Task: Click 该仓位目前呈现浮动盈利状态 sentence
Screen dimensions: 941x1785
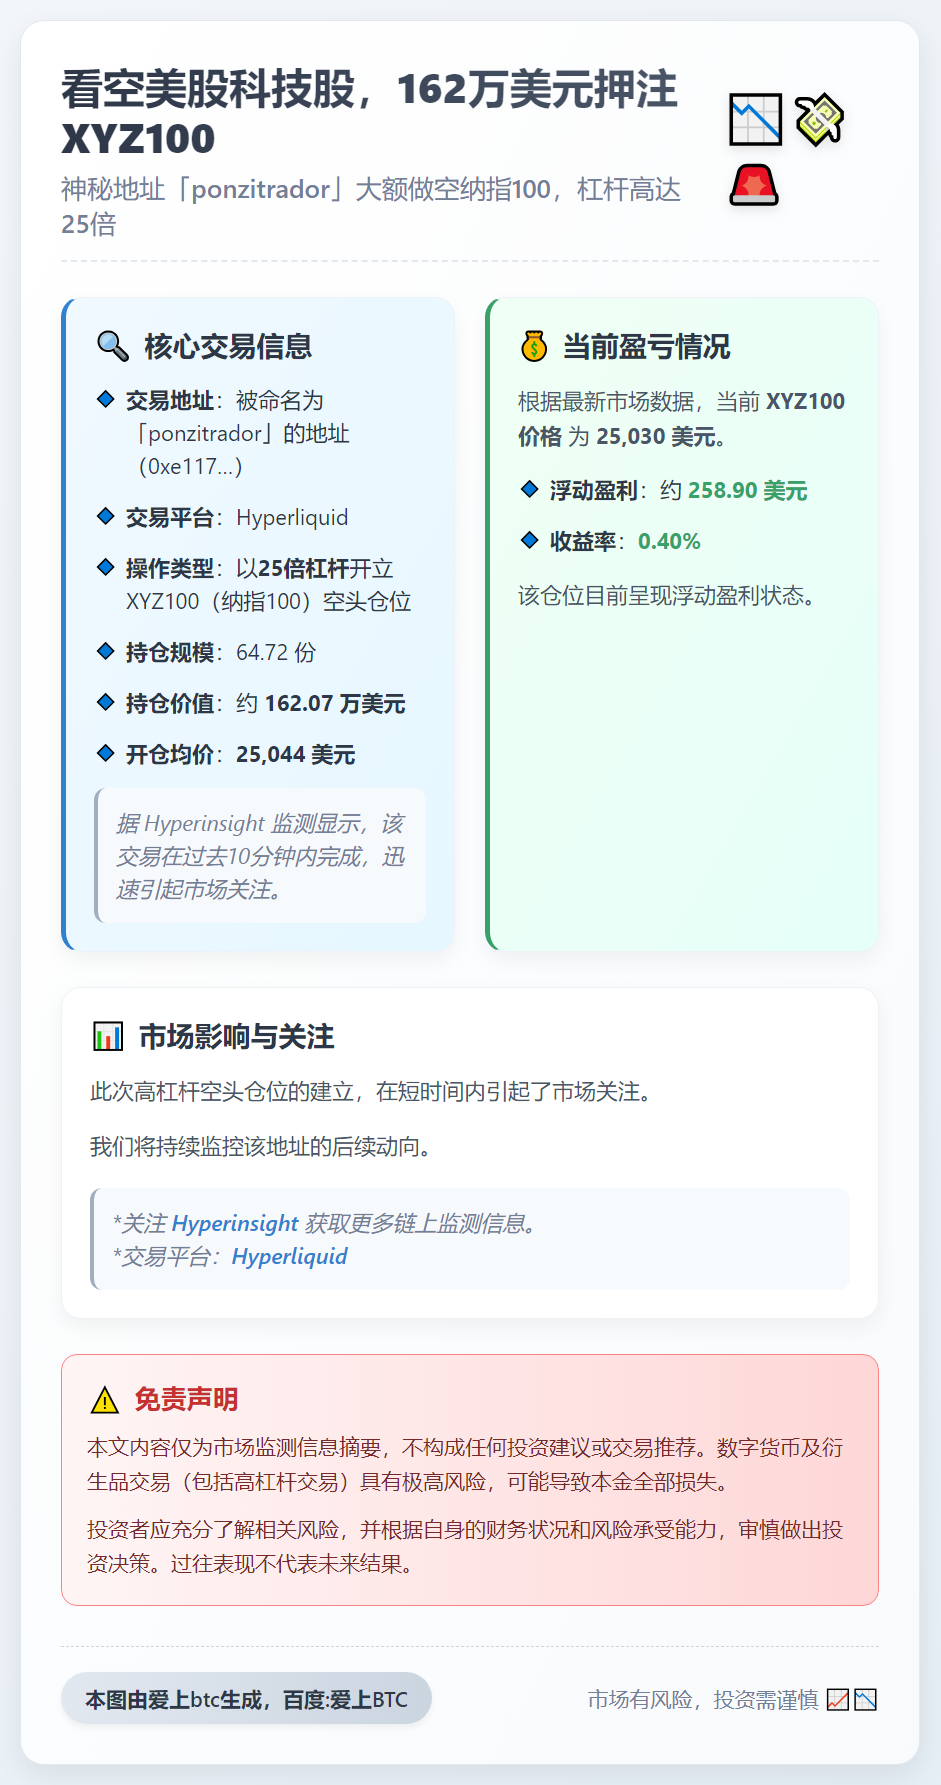Action: pyautogui.click(x=670, y=595)
